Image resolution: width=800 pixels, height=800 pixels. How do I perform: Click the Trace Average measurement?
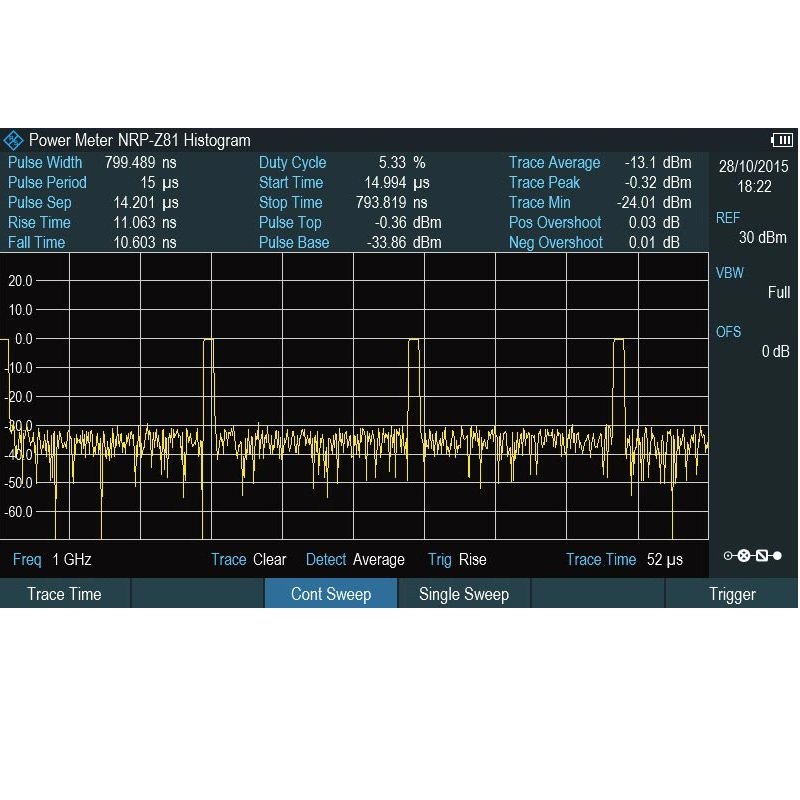click(555, 162)
